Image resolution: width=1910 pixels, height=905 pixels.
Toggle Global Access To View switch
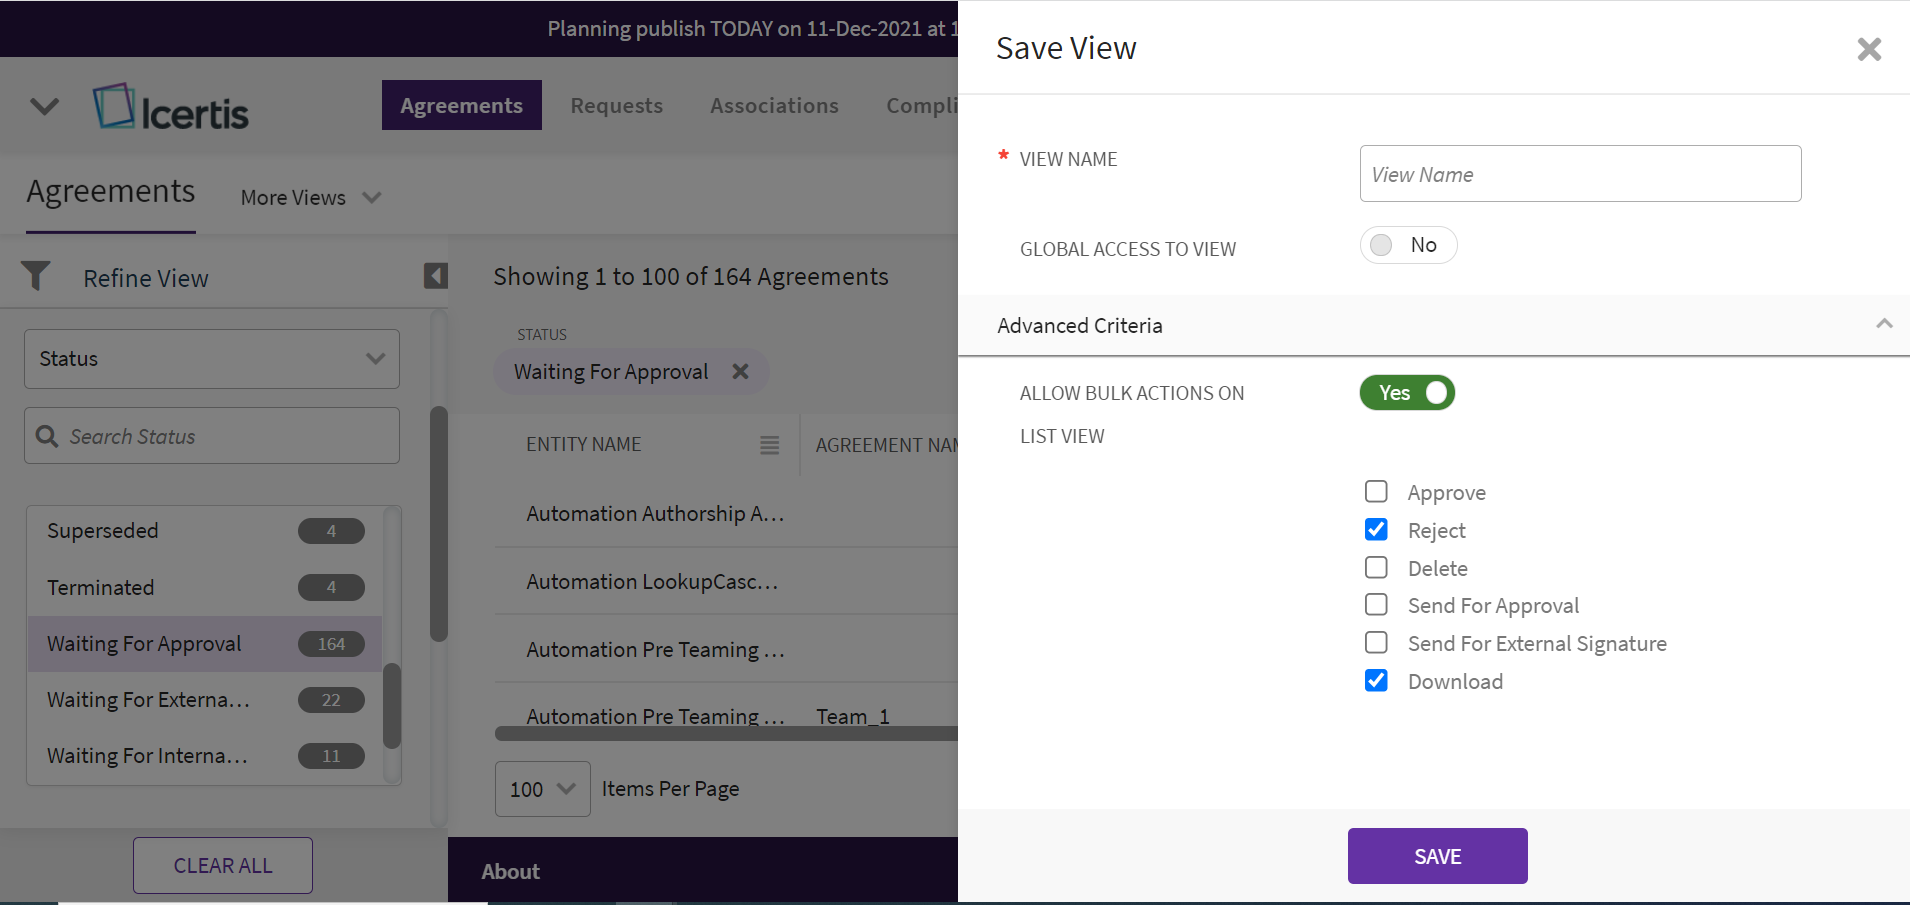coord(1407,245)
